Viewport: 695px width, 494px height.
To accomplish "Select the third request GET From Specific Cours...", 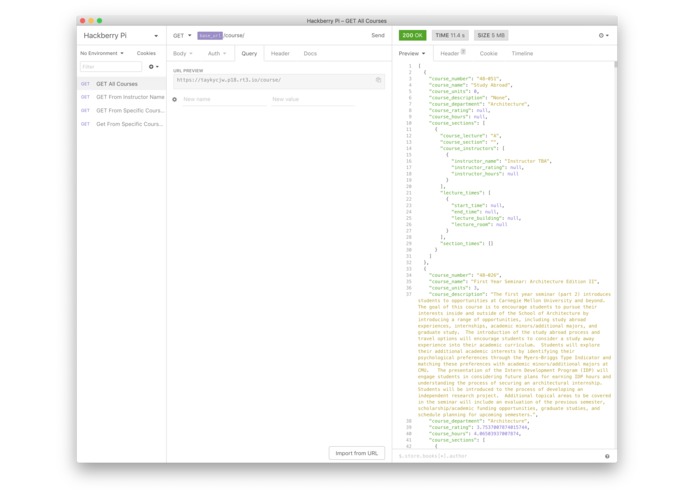I will click(121, 110).
